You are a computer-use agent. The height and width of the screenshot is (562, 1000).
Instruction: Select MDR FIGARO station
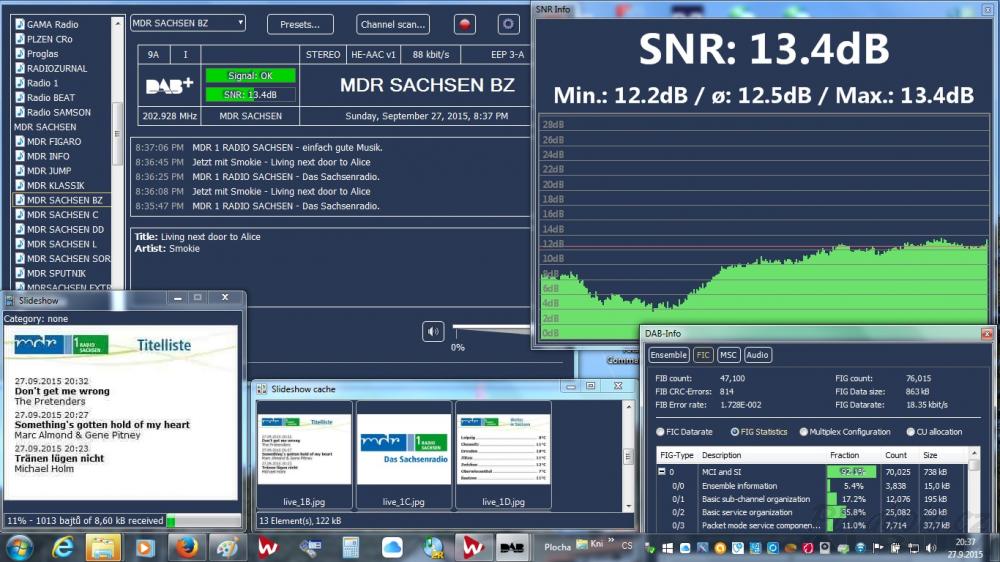(x=54, y=142)
